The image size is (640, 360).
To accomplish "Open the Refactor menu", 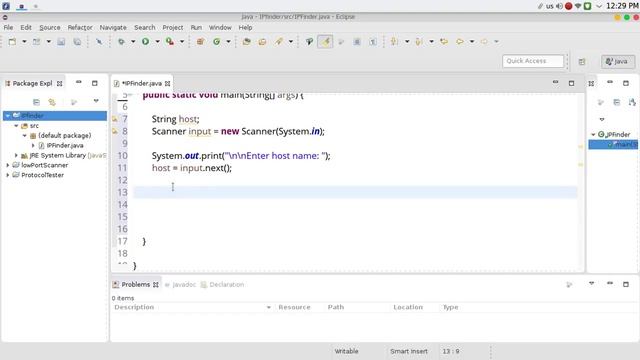I will pos(80,27).
